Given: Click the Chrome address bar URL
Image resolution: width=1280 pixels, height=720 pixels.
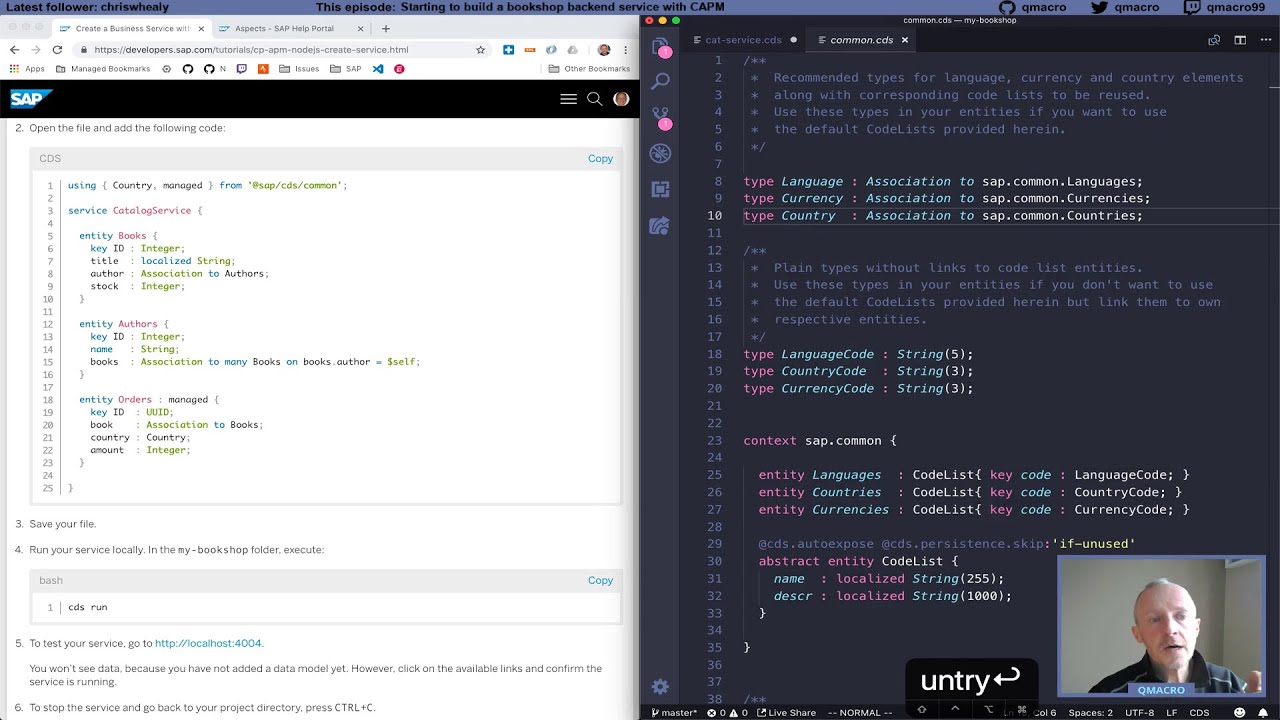Looking at the screenshot, I should point(251,49).
